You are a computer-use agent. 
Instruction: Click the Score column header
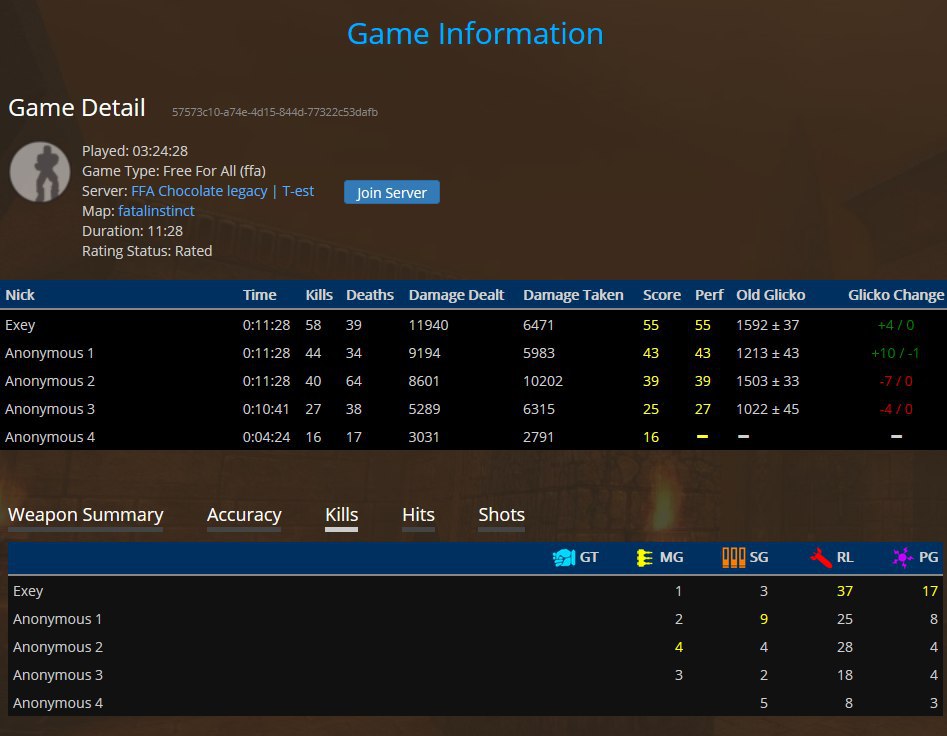point(661,295)
